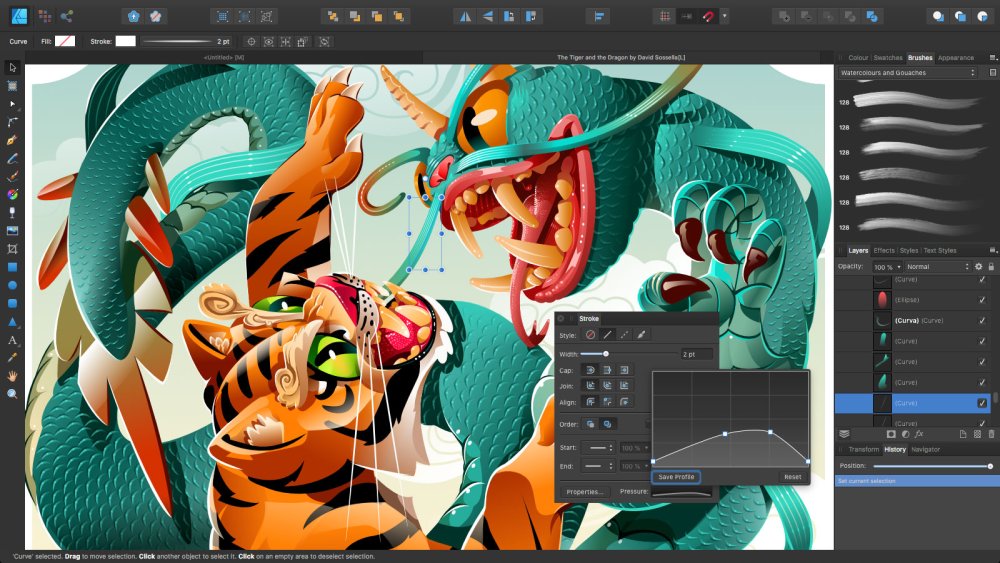
Task: Toggle the snapping magnet icon
Action: tap(707, 17)
